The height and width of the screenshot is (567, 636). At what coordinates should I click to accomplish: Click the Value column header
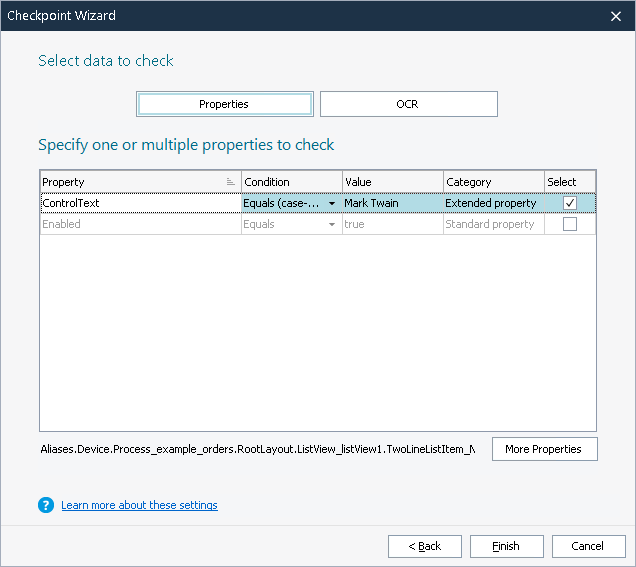coord(392,182)
